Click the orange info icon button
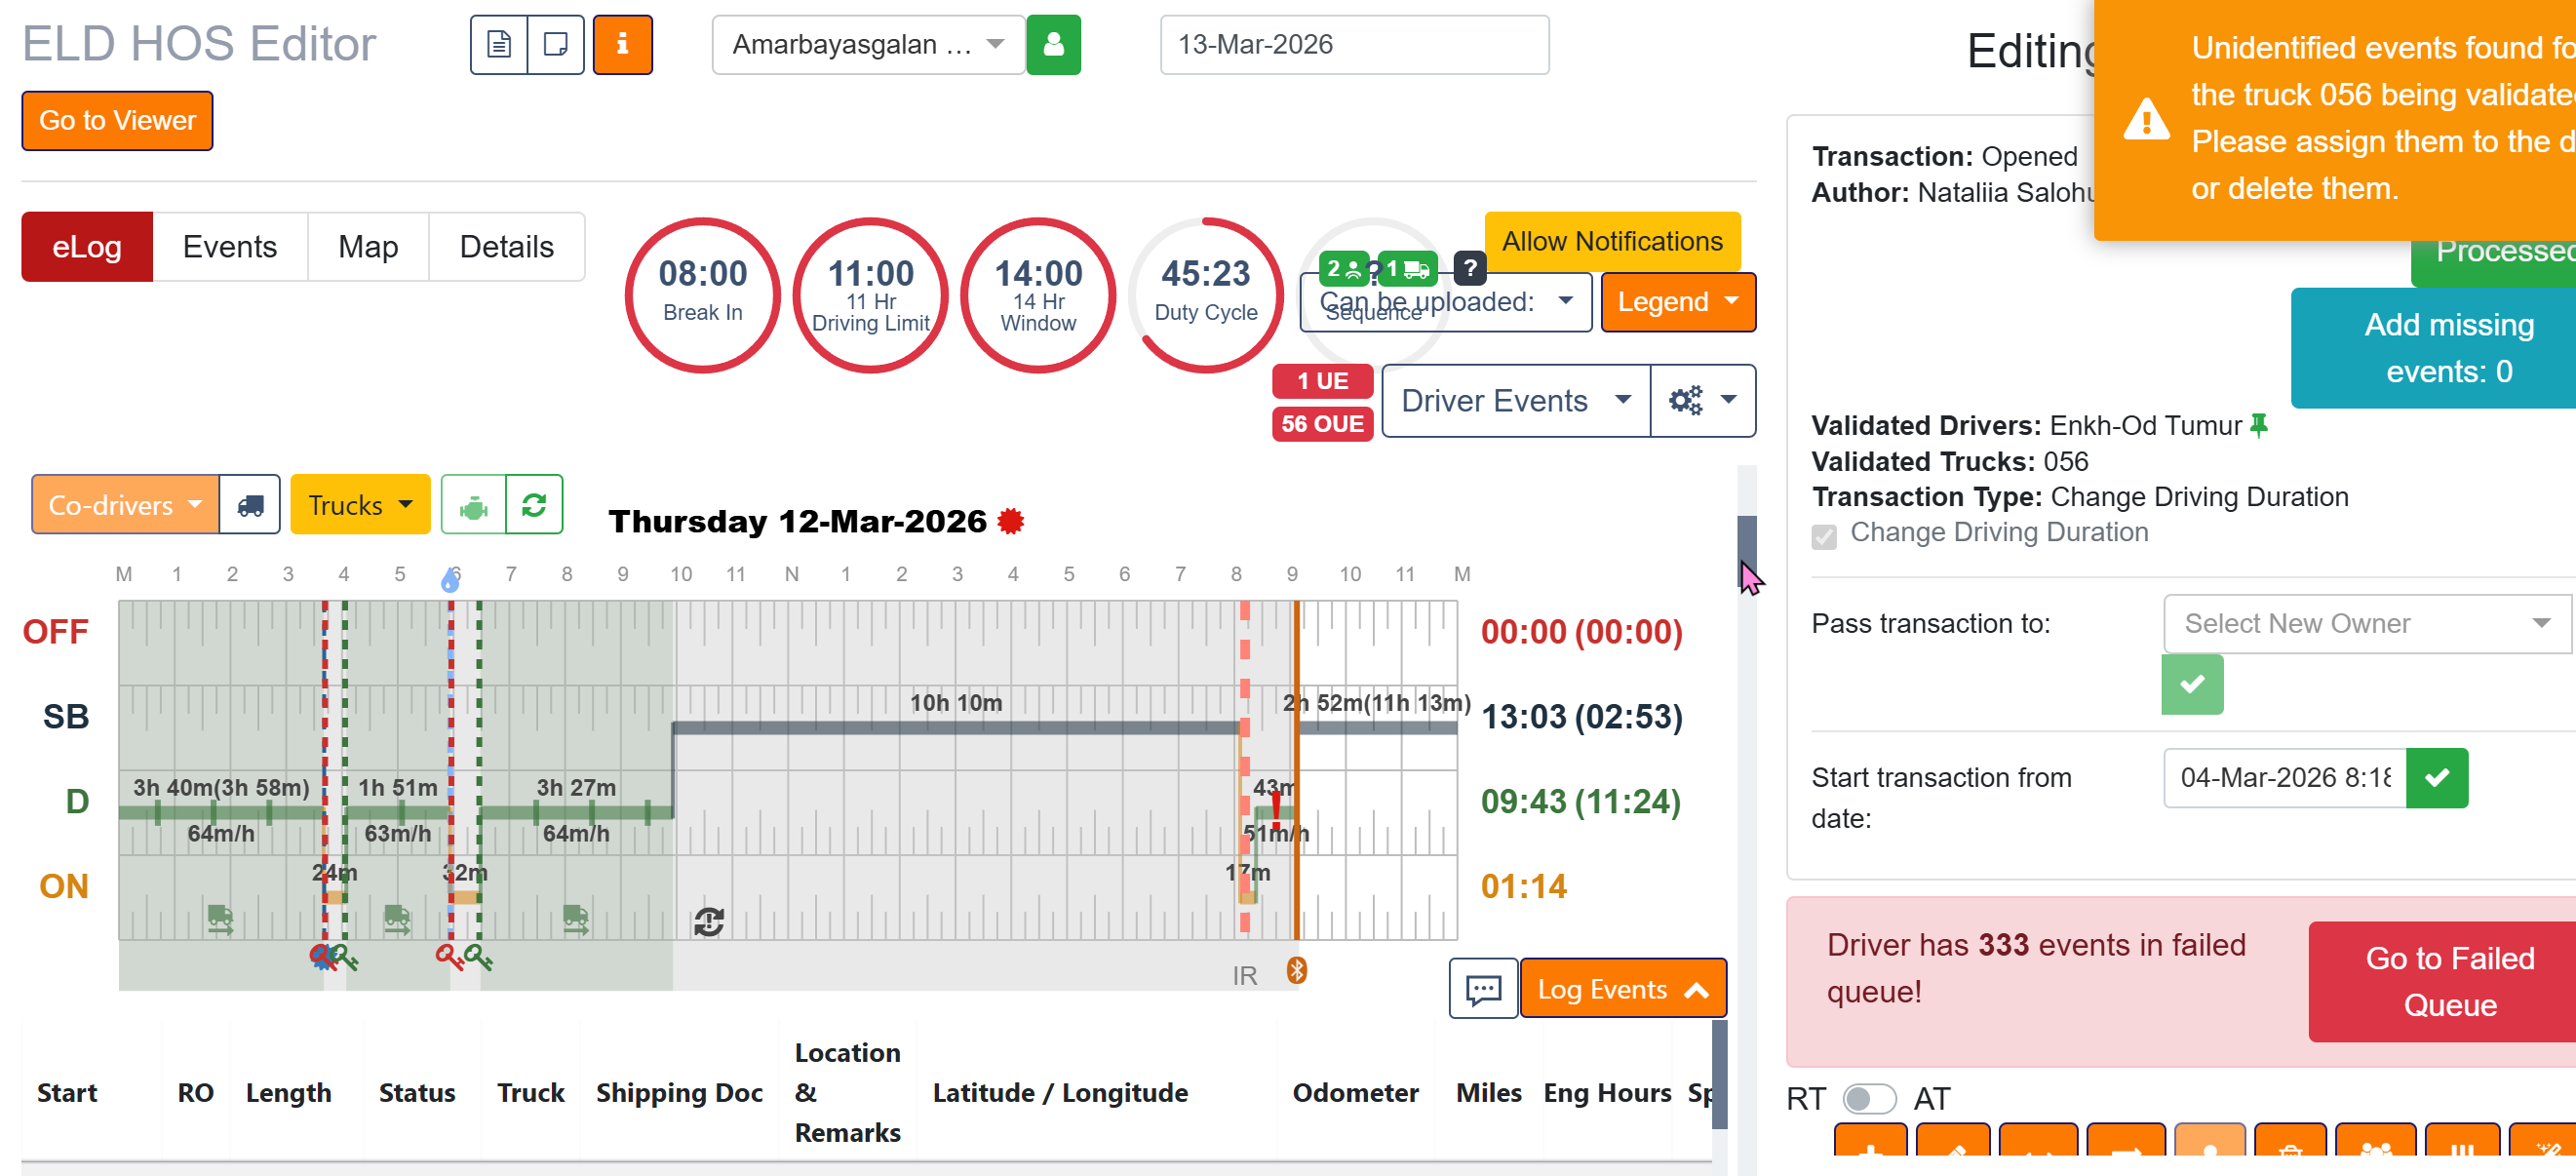The width and height of the screenshot is (2576, 1176). [x=622, y=45]
